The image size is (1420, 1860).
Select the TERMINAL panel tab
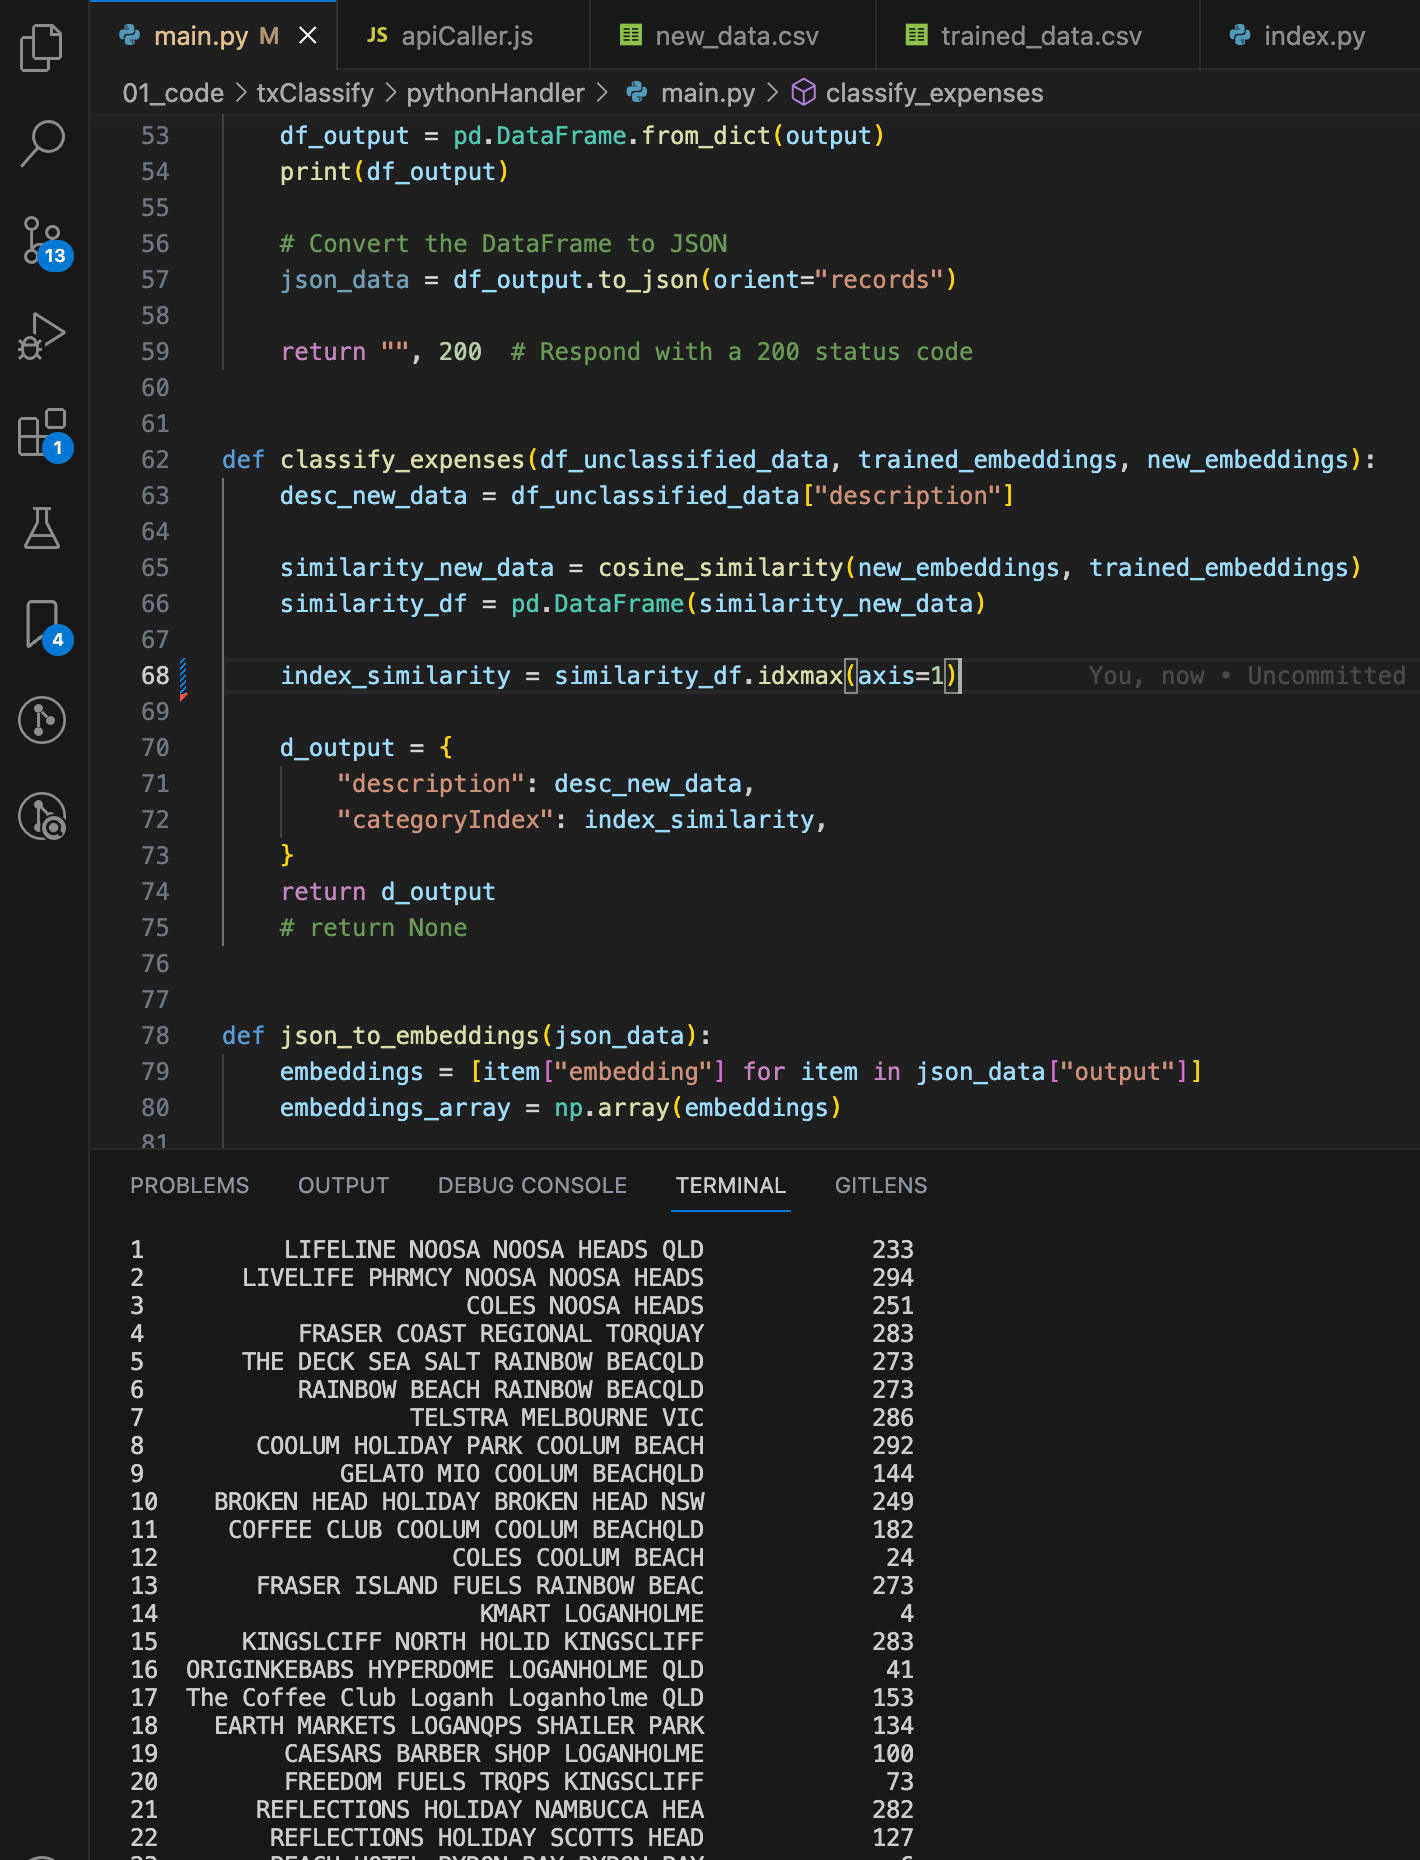(731, 1185)
